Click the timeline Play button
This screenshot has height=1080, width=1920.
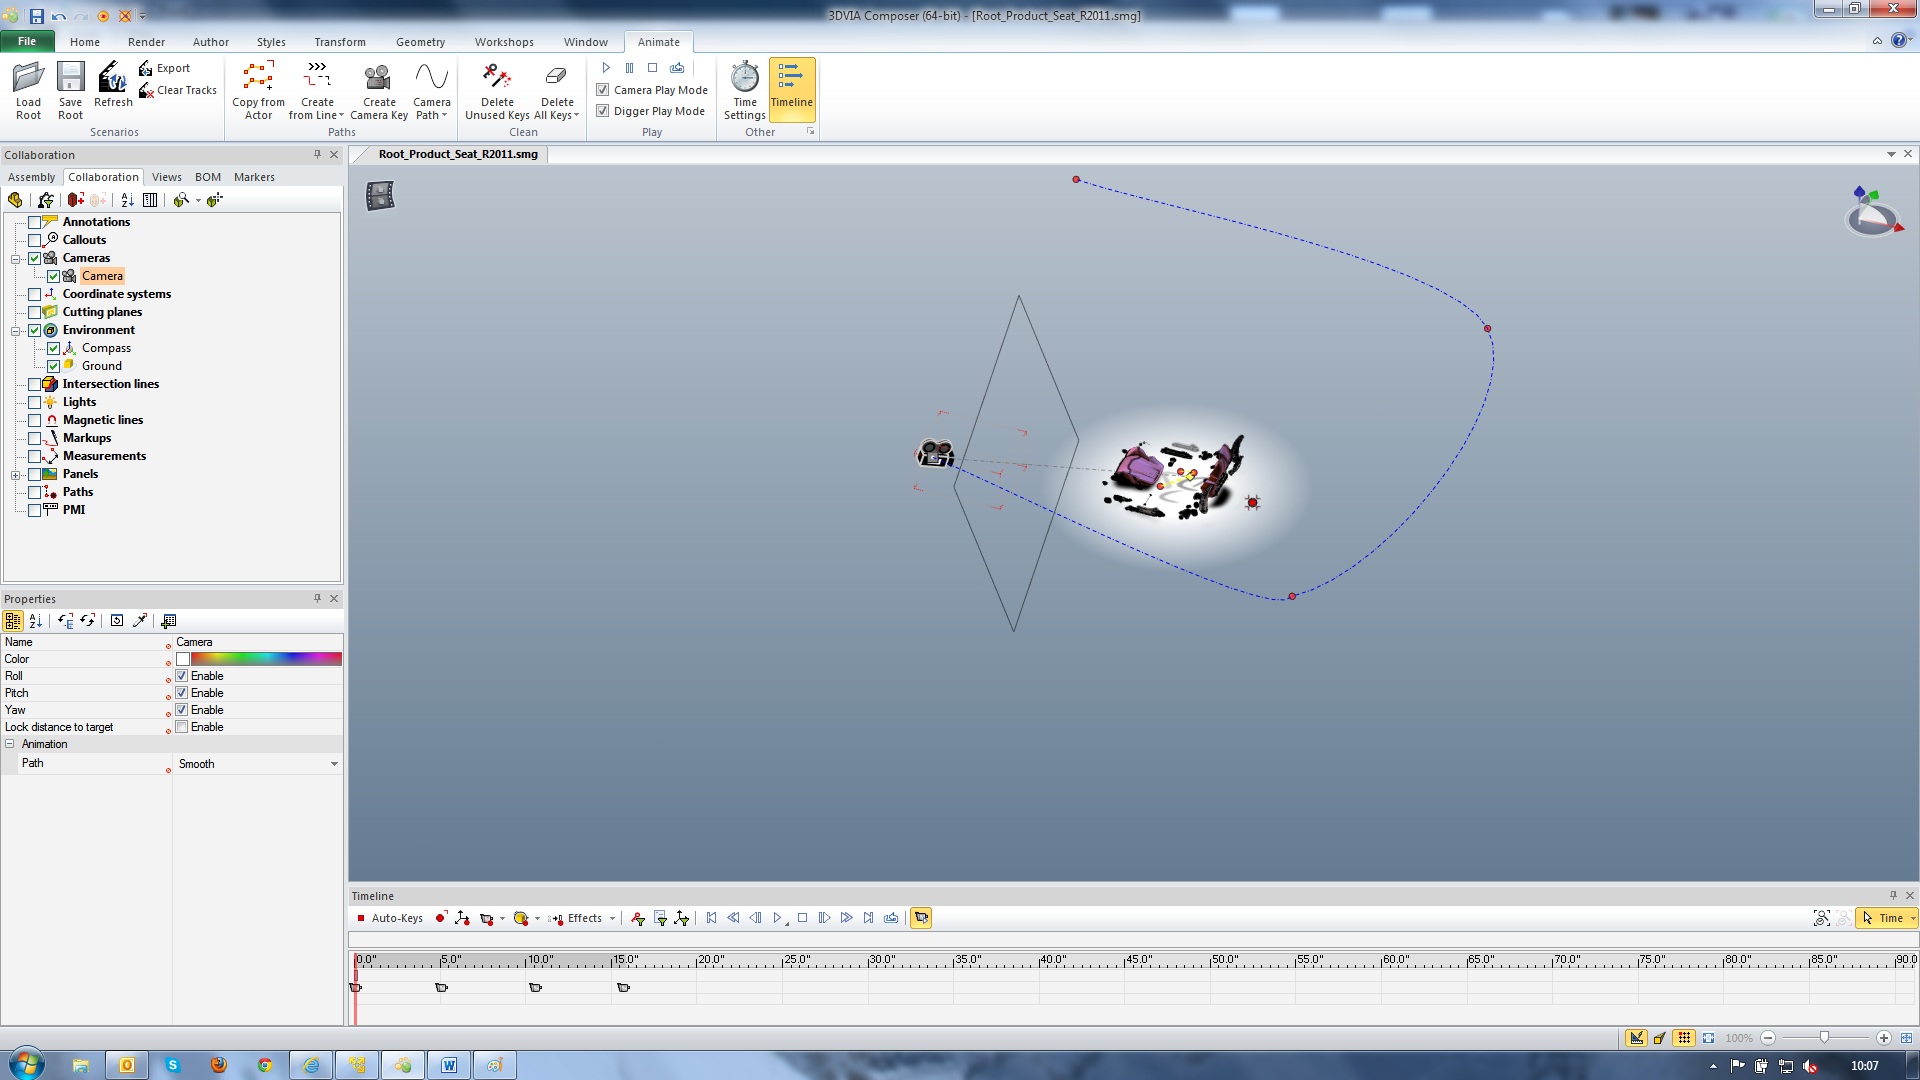[778, 918]
